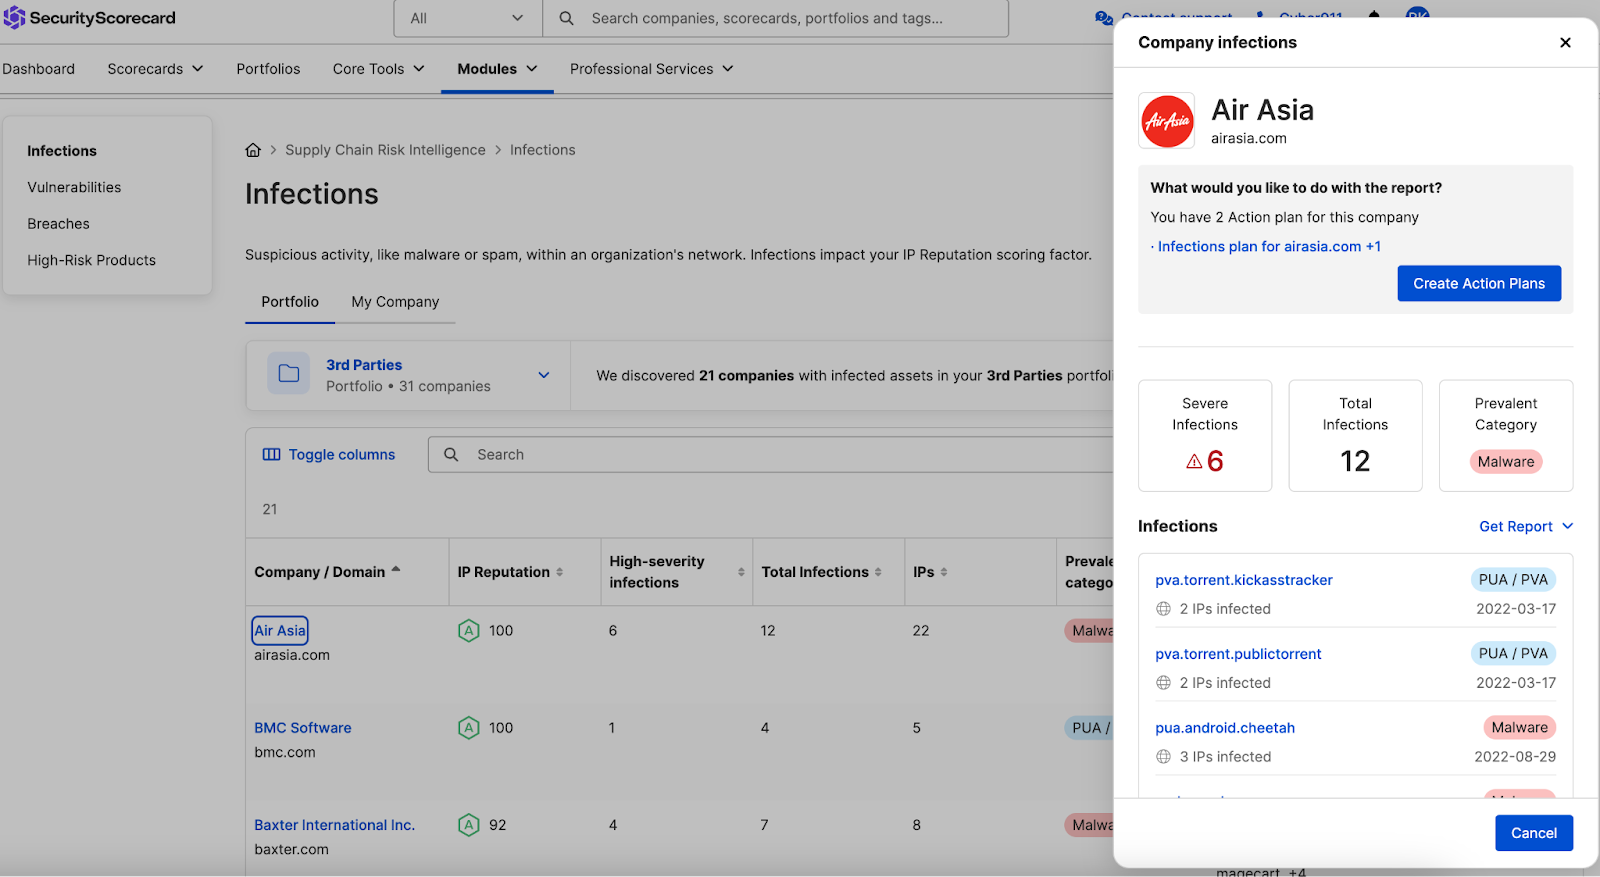This screenshot has height=877, width=1600.
Task: Open the BMC Software company link
Action: tap(303, 728)
